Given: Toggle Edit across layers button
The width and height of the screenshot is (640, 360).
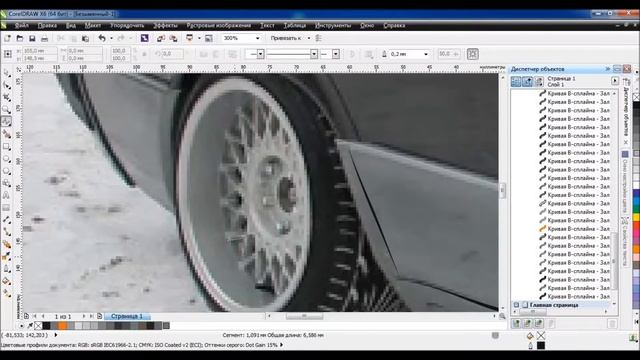Looking at the screenshot, I should tap(527, 82).
